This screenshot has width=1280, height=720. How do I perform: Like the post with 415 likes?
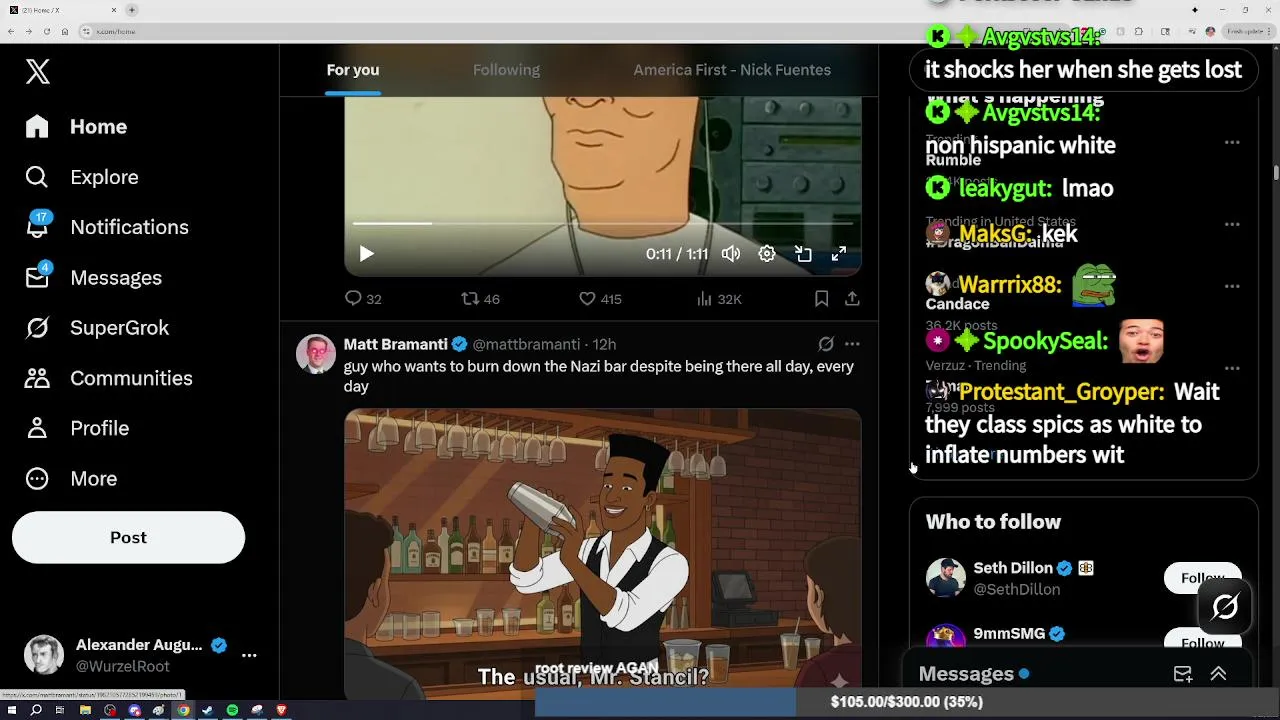(588, 298)
